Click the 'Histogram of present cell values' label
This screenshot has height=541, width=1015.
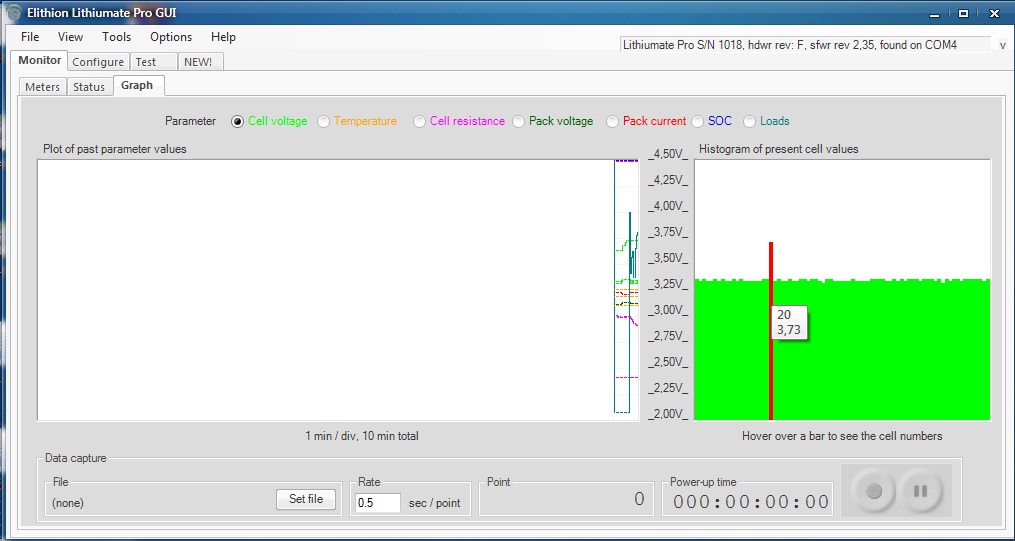point(779,149)
